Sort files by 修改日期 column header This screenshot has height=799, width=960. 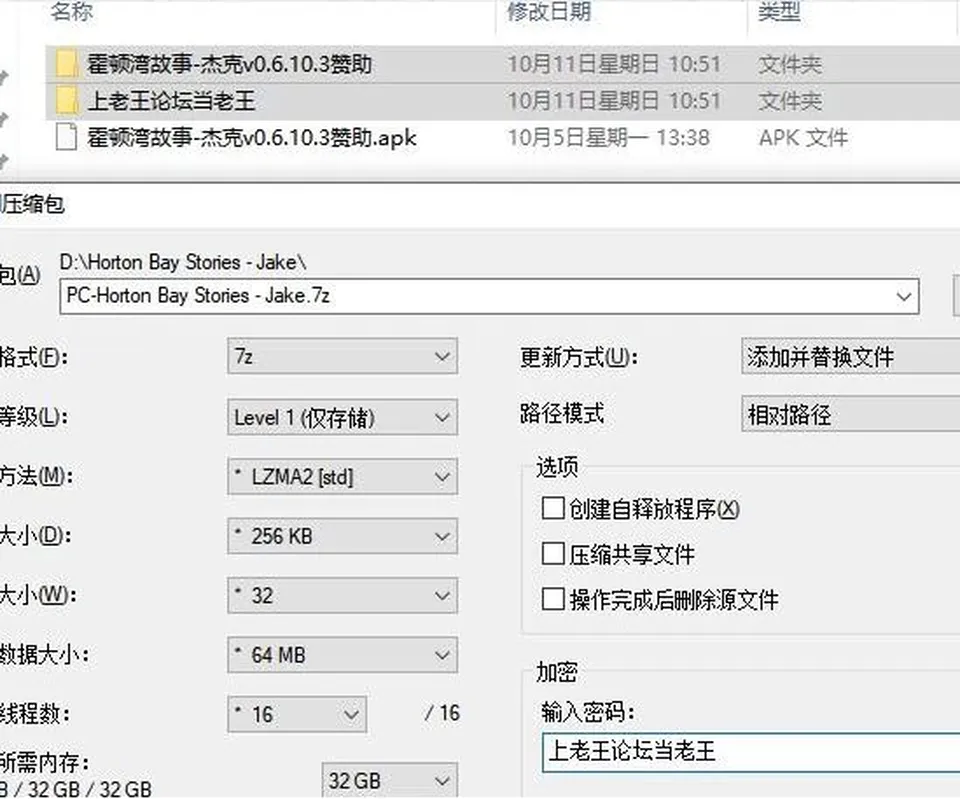pos(549,11)
